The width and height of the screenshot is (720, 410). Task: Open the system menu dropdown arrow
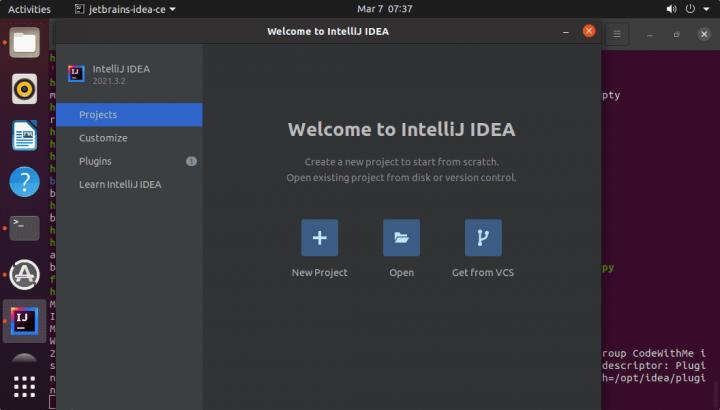tap(707, 9)
